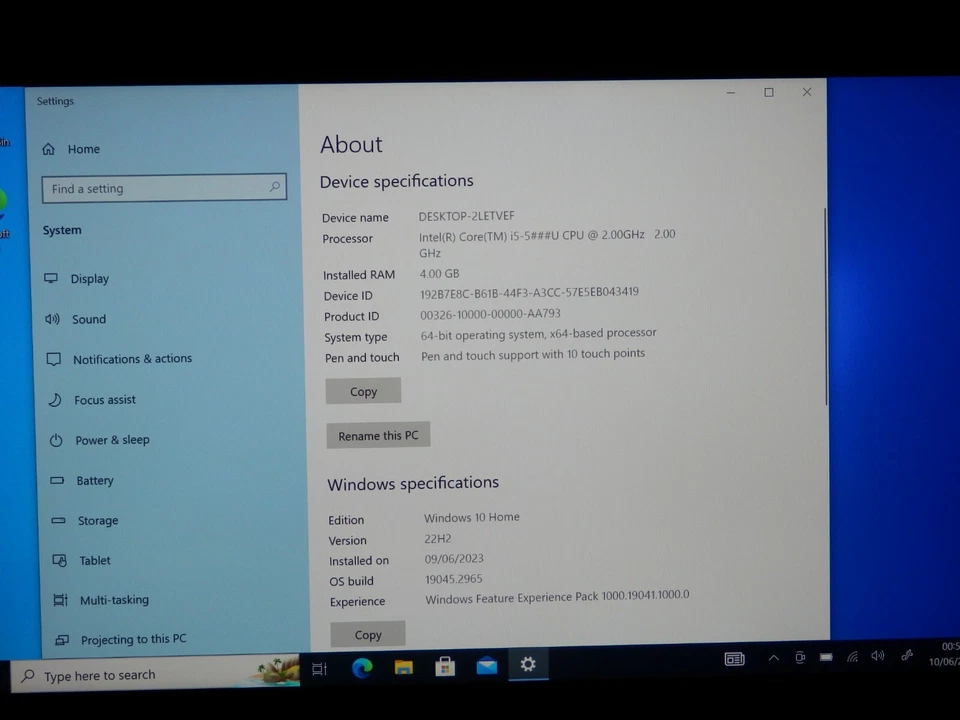Select the System section heading
960x720 pixels.
[x=61, y=229]
